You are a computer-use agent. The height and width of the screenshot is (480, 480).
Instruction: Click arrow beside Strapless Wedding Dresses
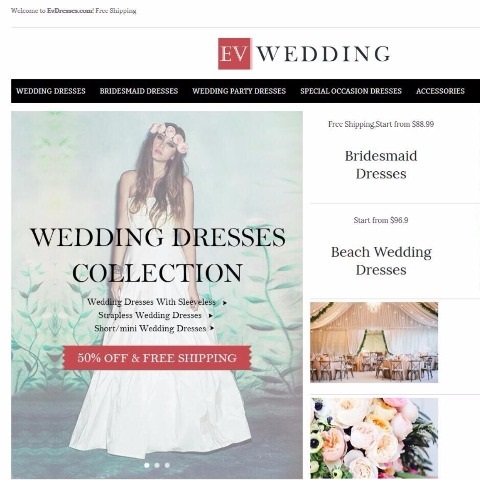[x=210, y=315]
